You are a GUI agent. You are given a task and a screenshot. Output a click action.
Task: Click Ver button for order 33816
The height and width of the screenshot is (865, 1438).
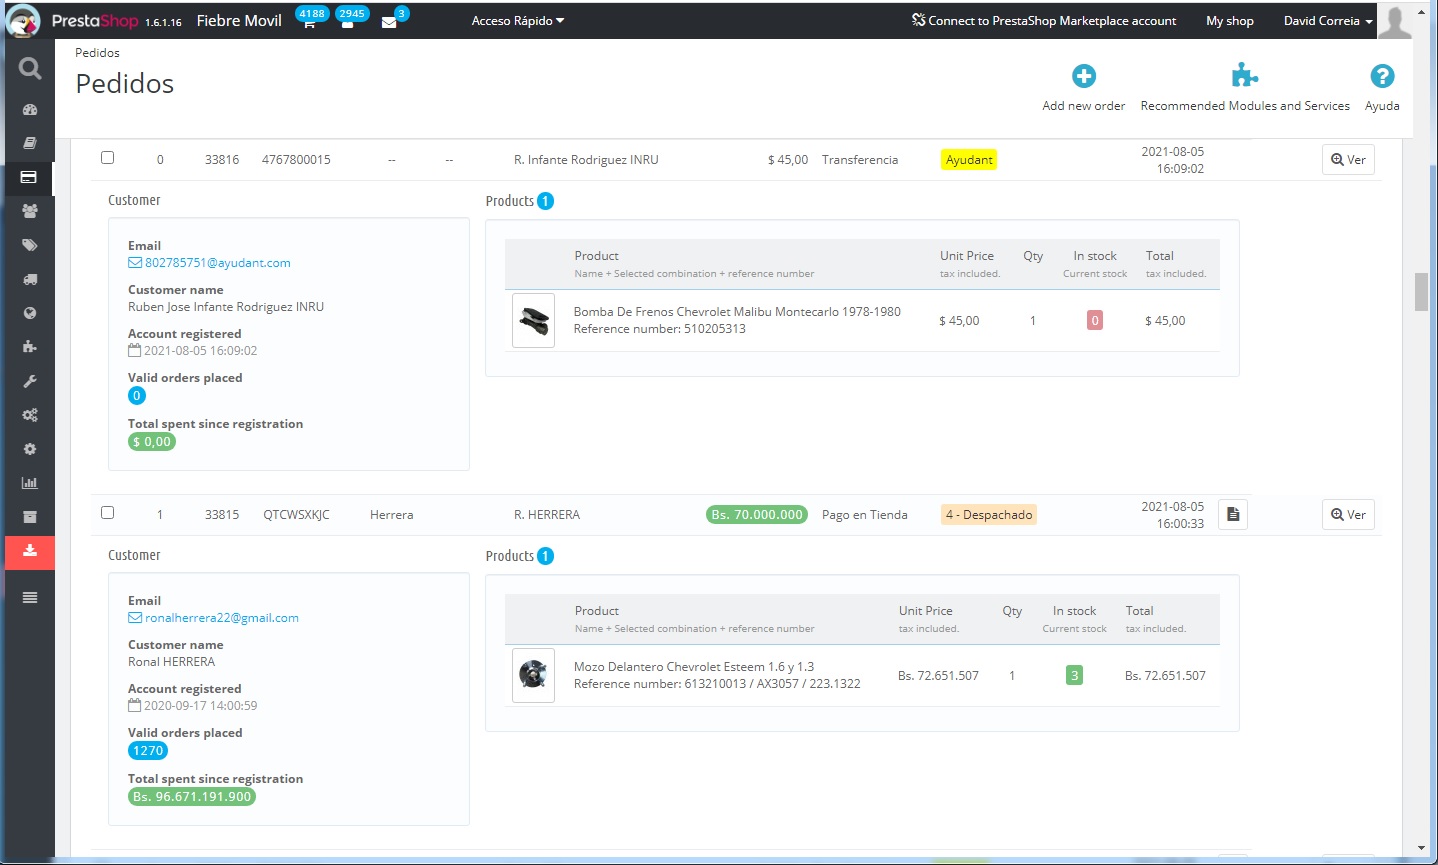click(1347, 160)
